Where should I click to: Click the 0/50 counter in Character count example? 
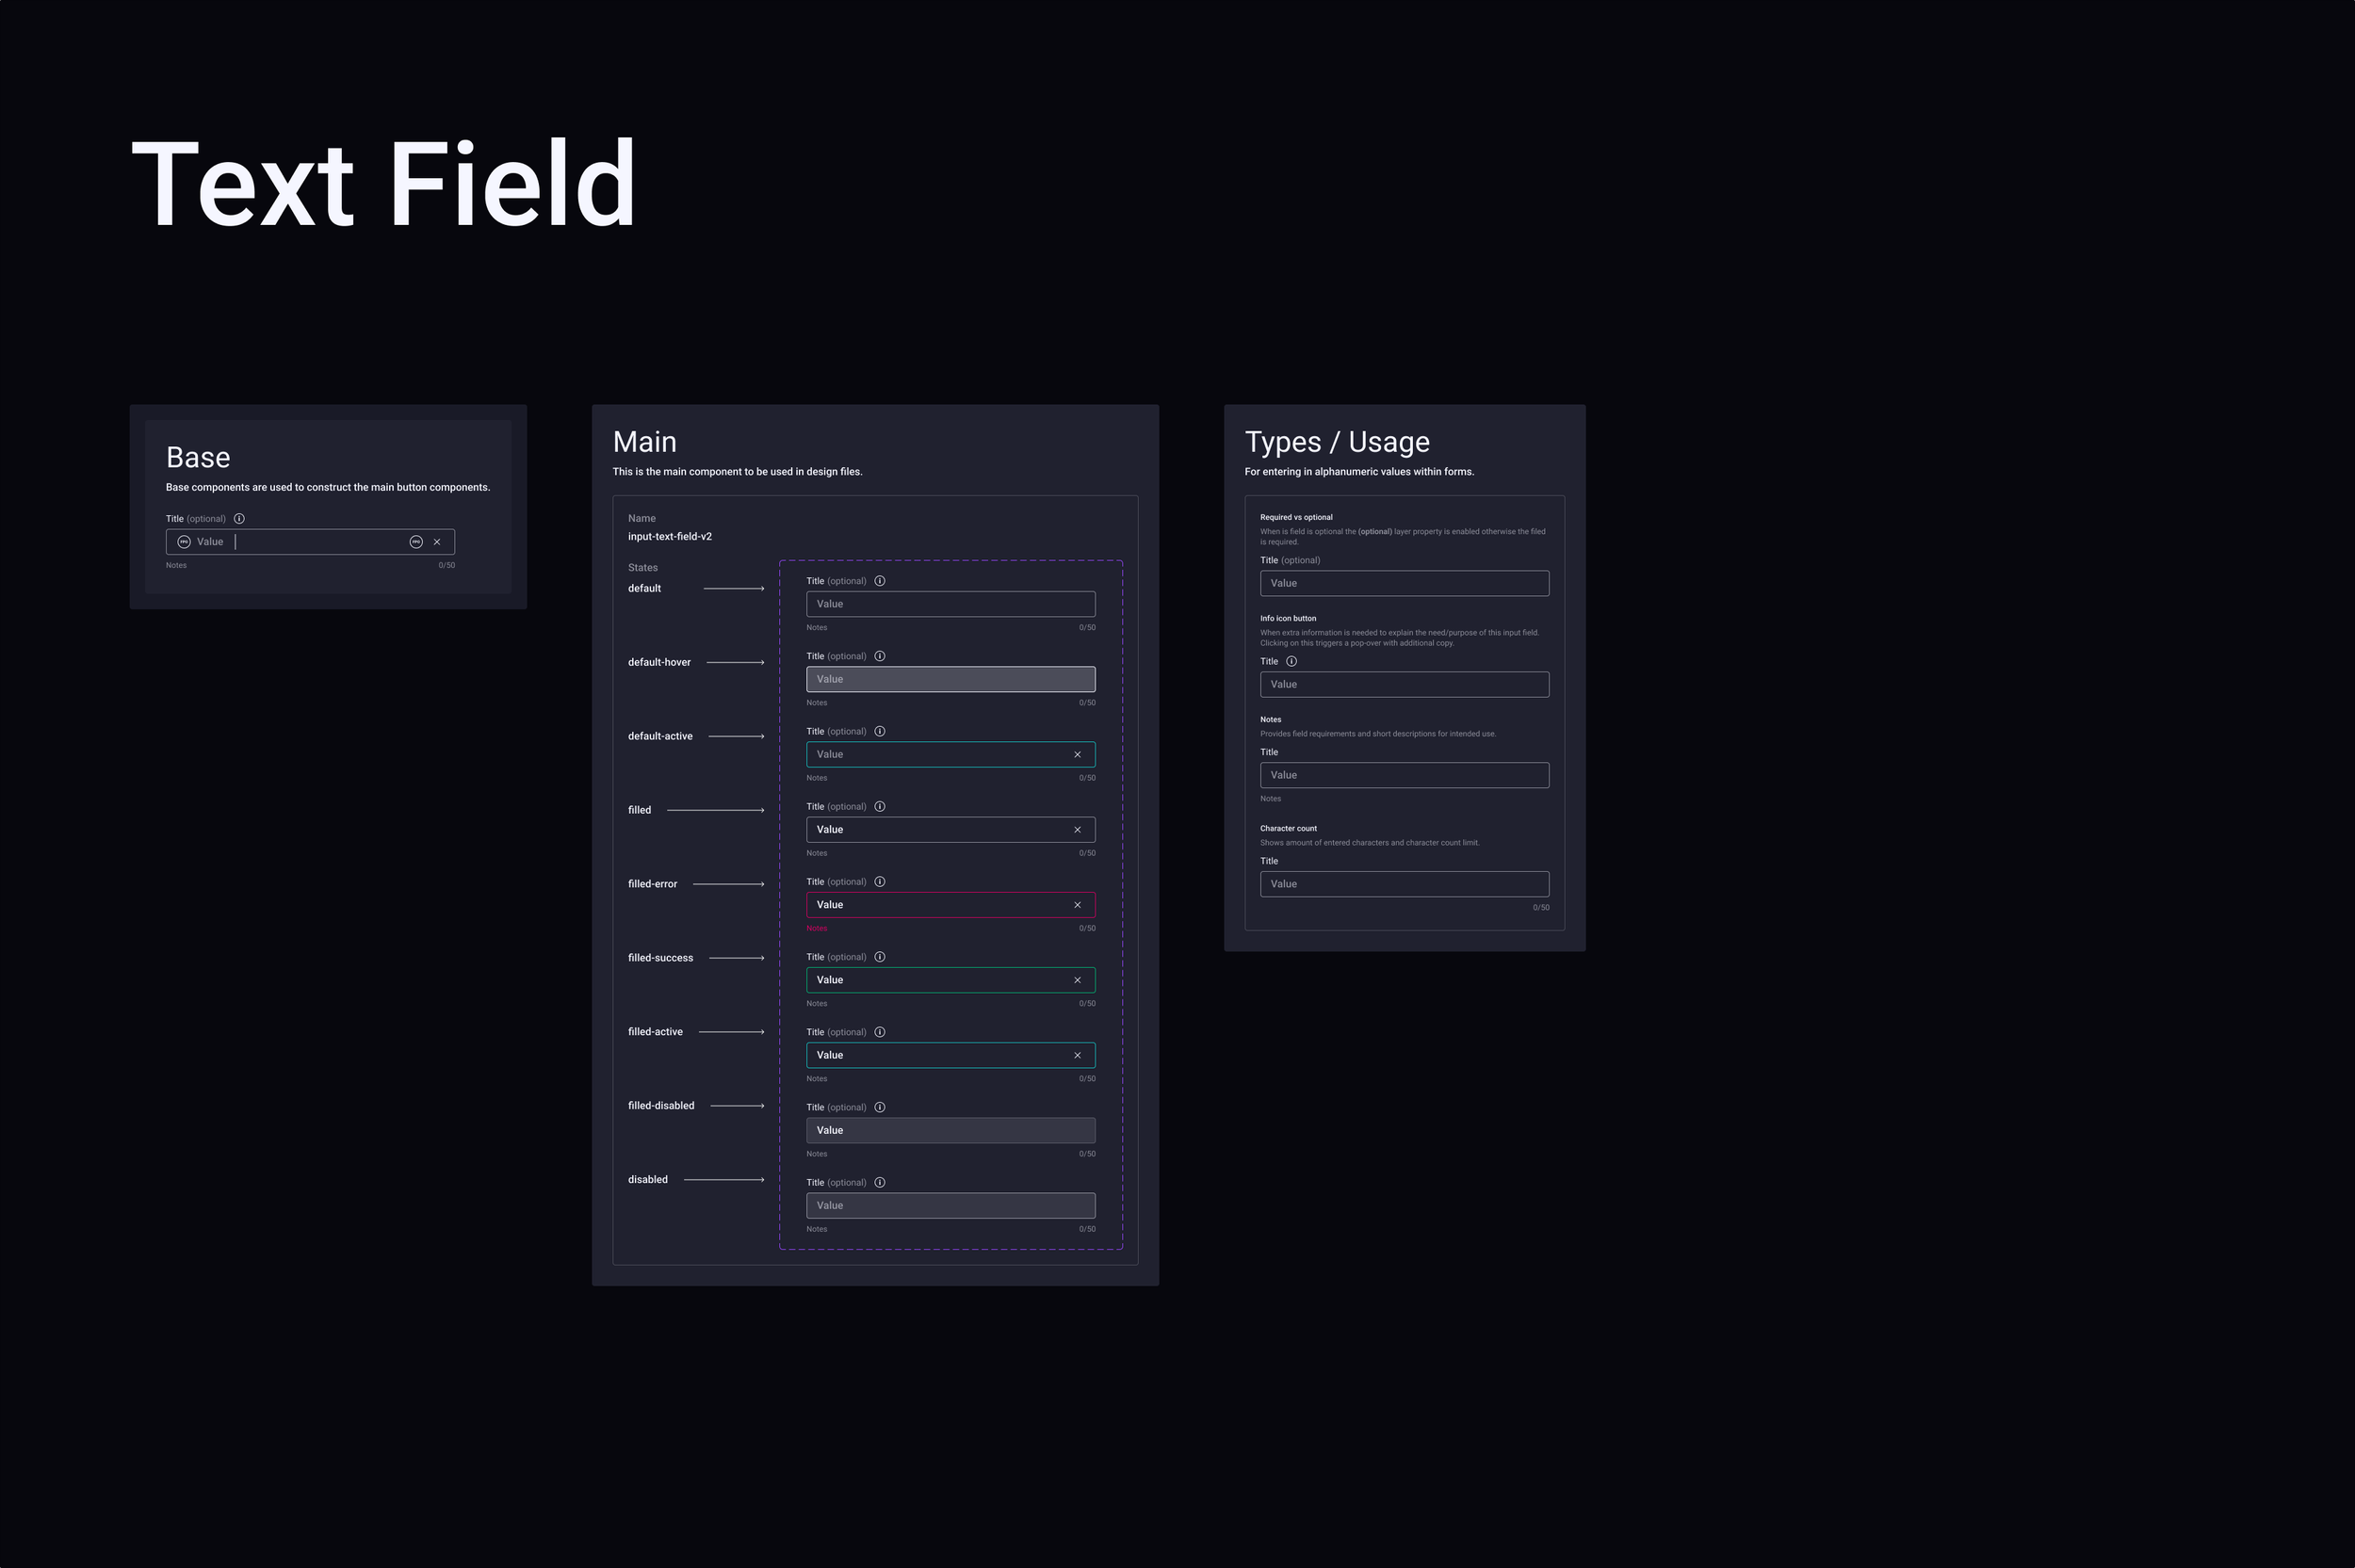tap(1540, 907)
